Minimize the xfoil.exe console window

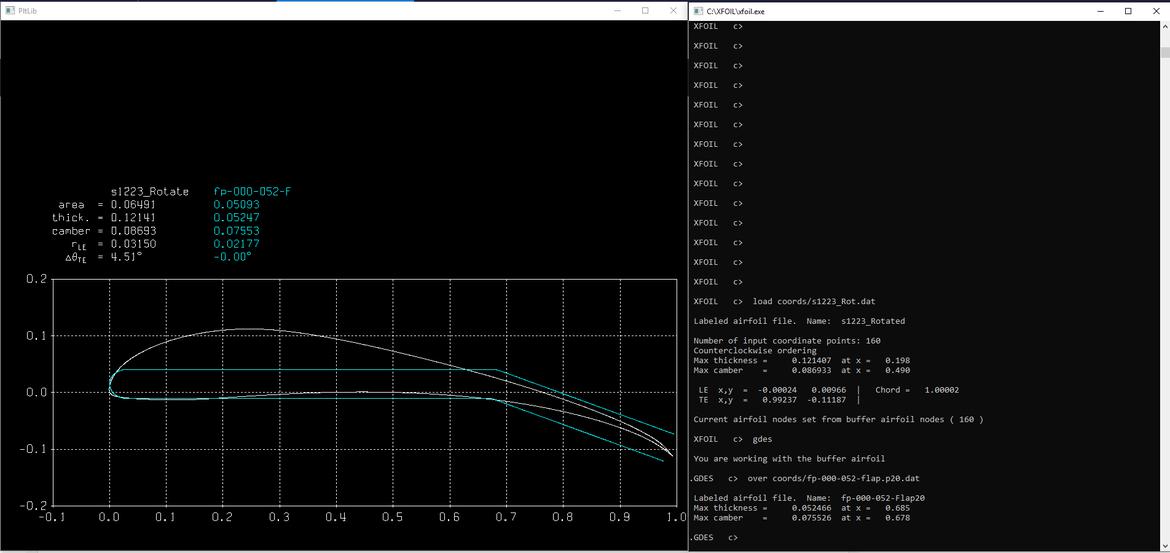pos(1101,10)
